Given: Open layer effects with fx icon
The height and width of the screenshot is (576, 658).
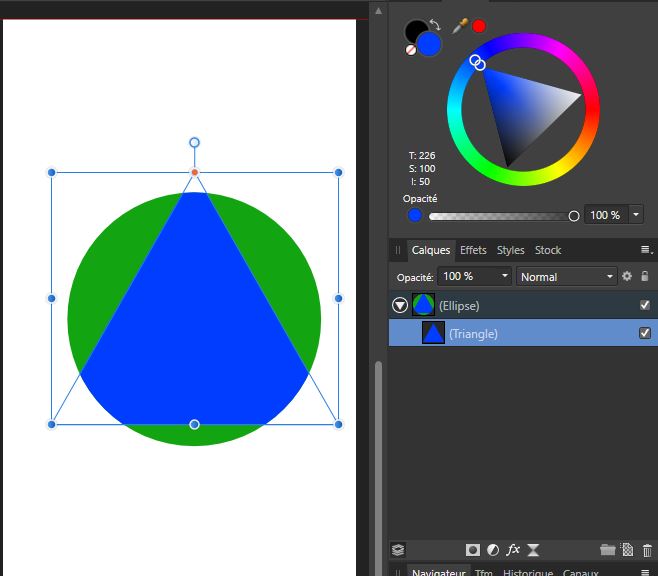Looking at the screenshot, I should tap(513, 550).
